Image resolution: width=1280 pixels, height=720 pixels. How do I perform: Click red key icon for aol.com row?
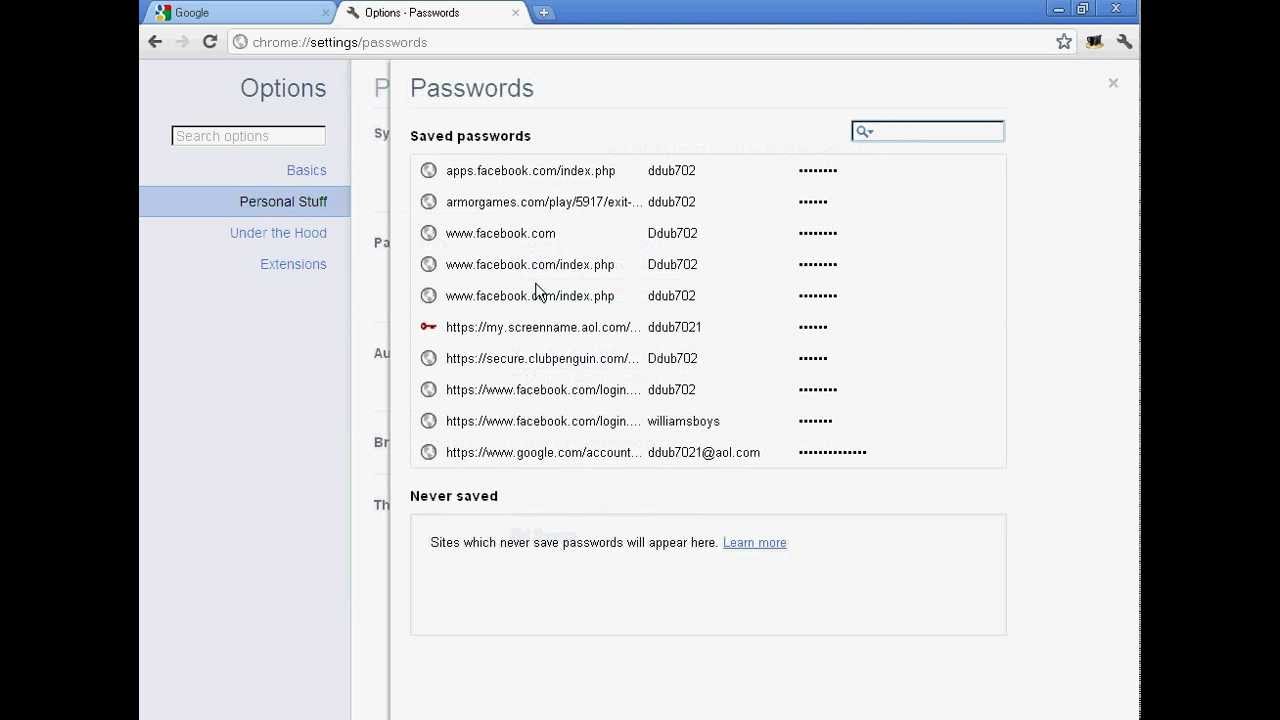click(x=429, y=327)
